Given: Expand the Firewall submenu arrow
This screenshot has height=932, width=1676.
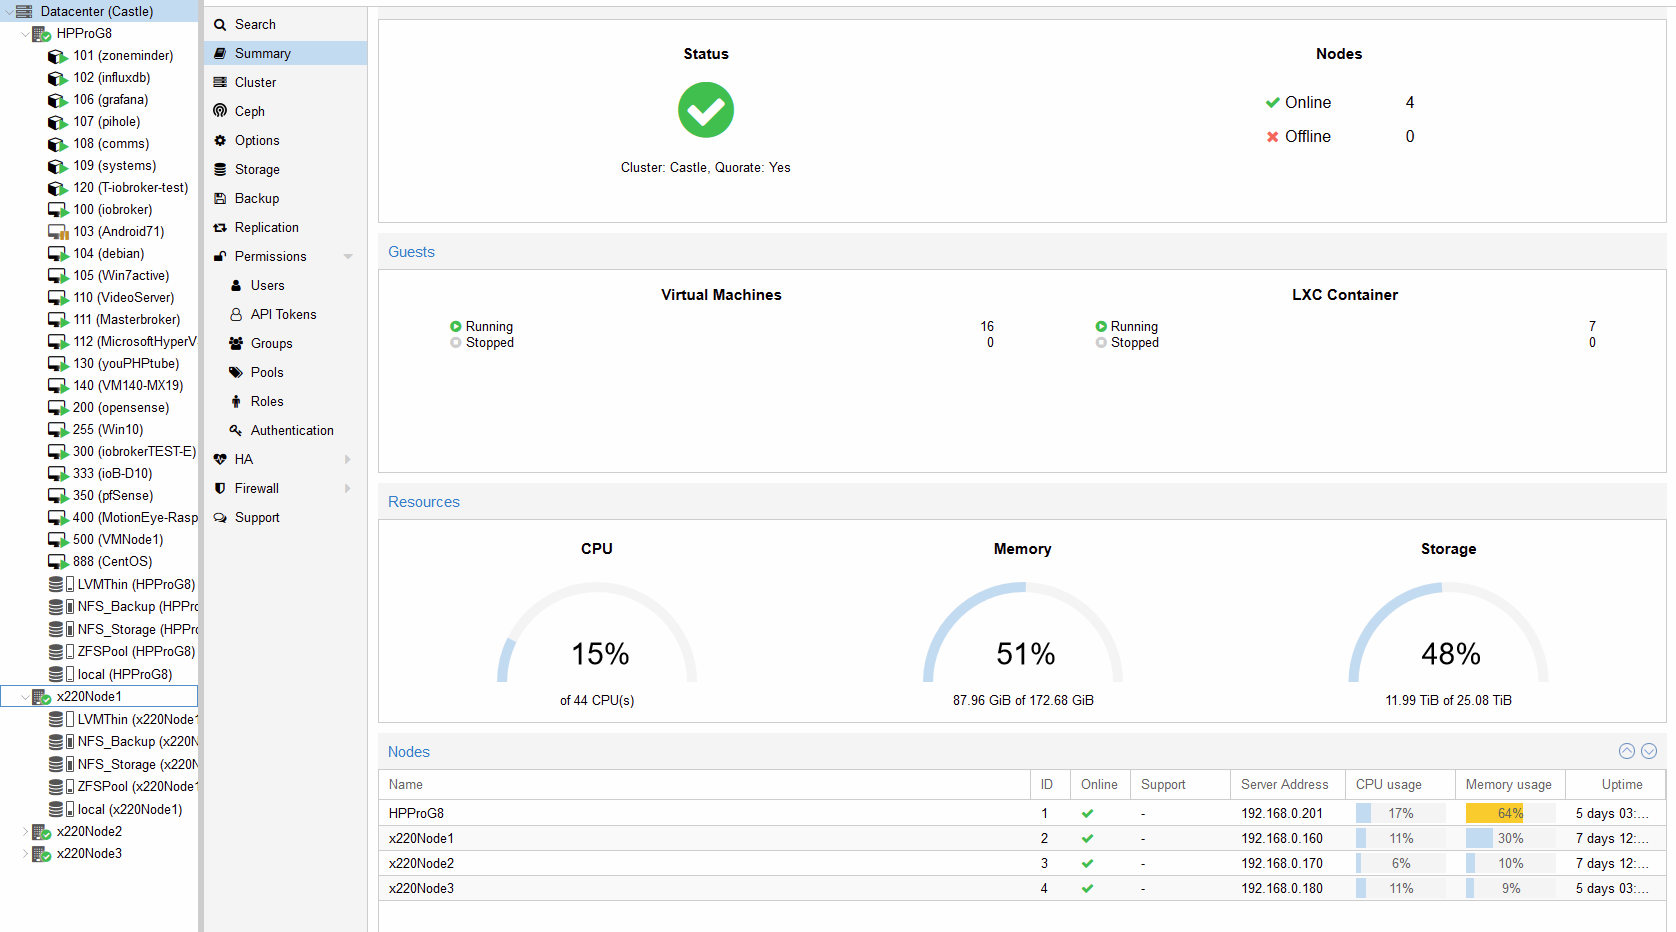Looking at the screenshot, I should (x=348, y=488).
